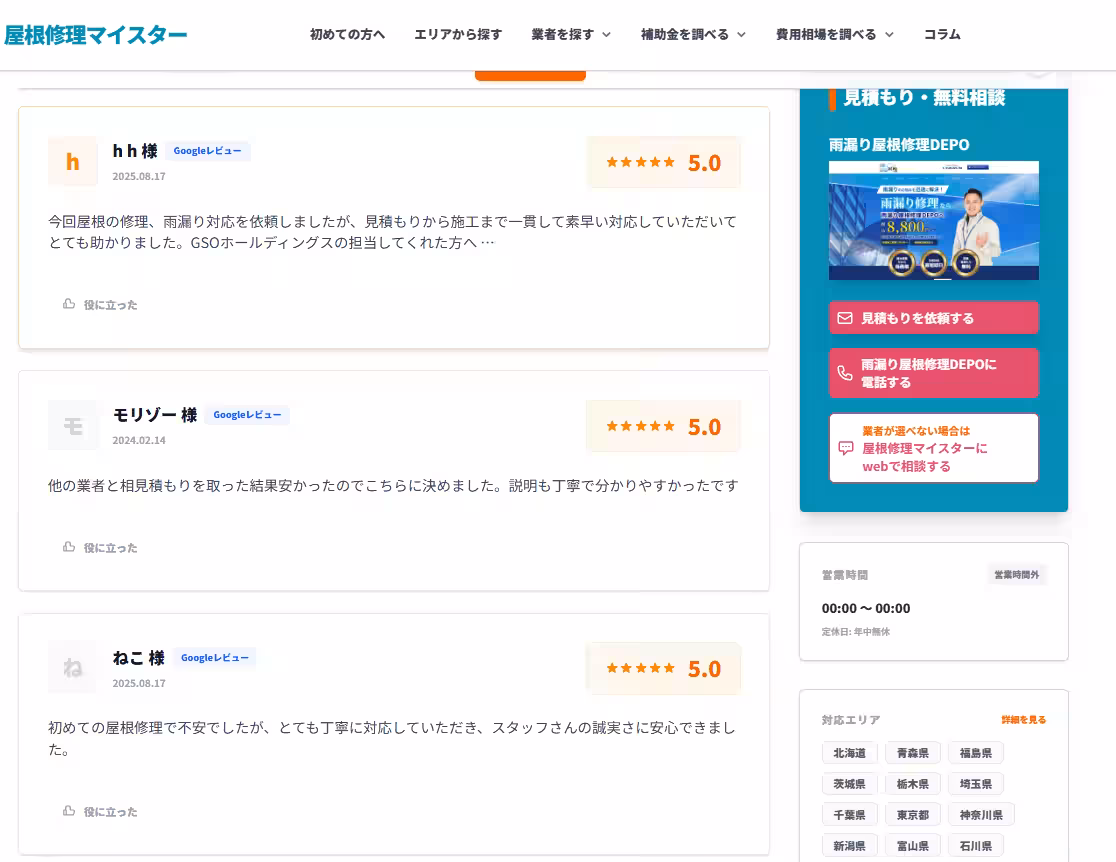Viewport: 1116px width, 862px height.
Task: Click the モリゾー review avatar icon
Action: [72, 425]
